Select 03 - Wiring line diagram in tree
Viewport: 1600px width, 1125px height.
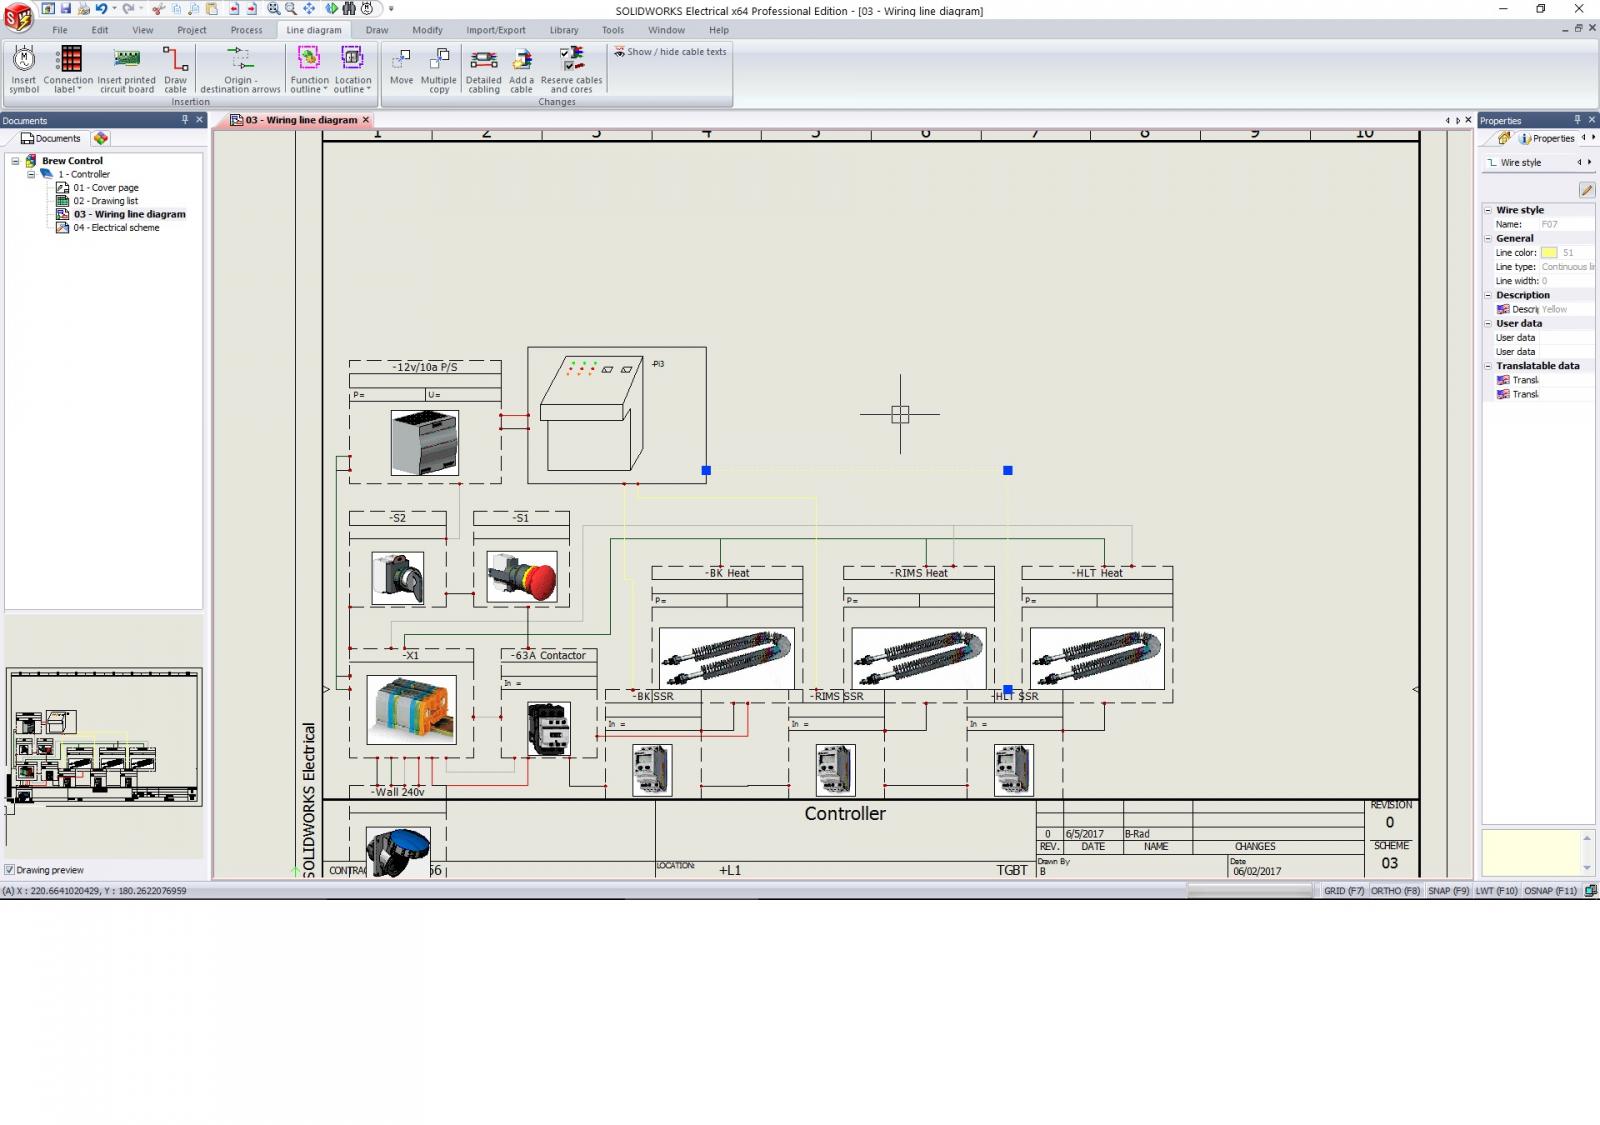pyautogui.click(x=130, y=214)
